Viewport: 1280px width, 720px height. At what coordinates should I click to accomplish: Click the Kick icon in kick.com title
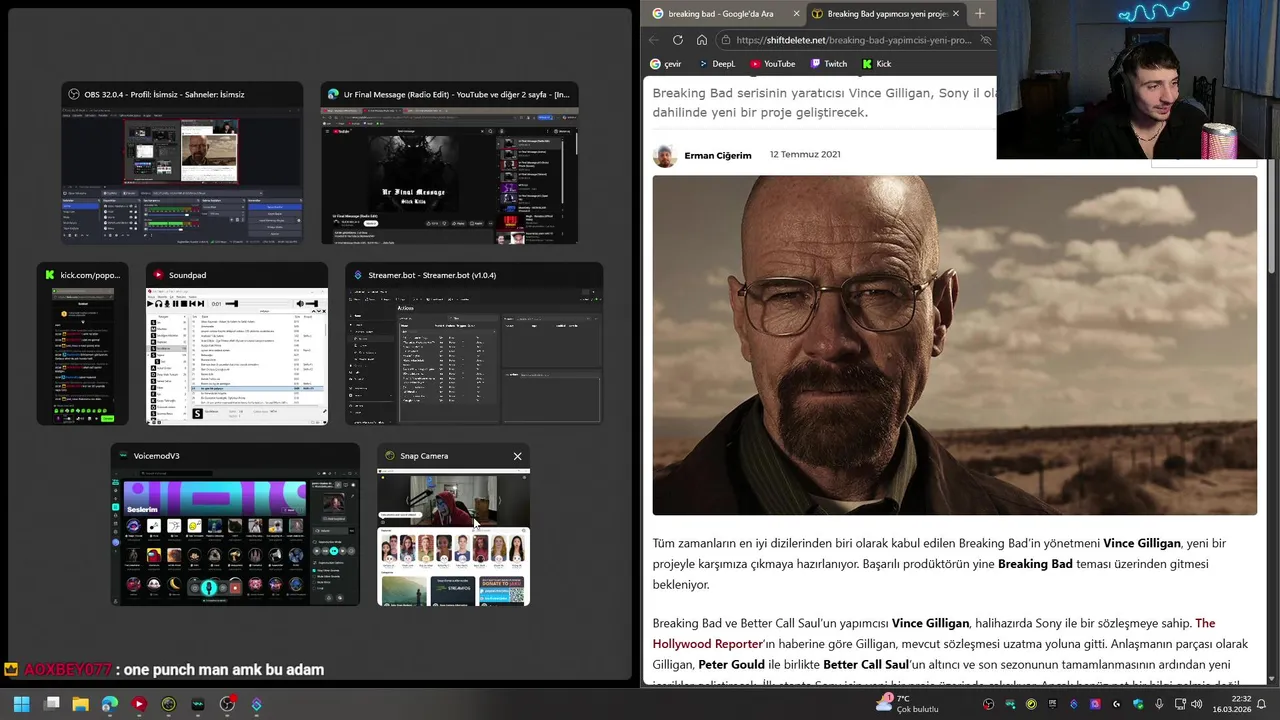click(x=50, y=275)
